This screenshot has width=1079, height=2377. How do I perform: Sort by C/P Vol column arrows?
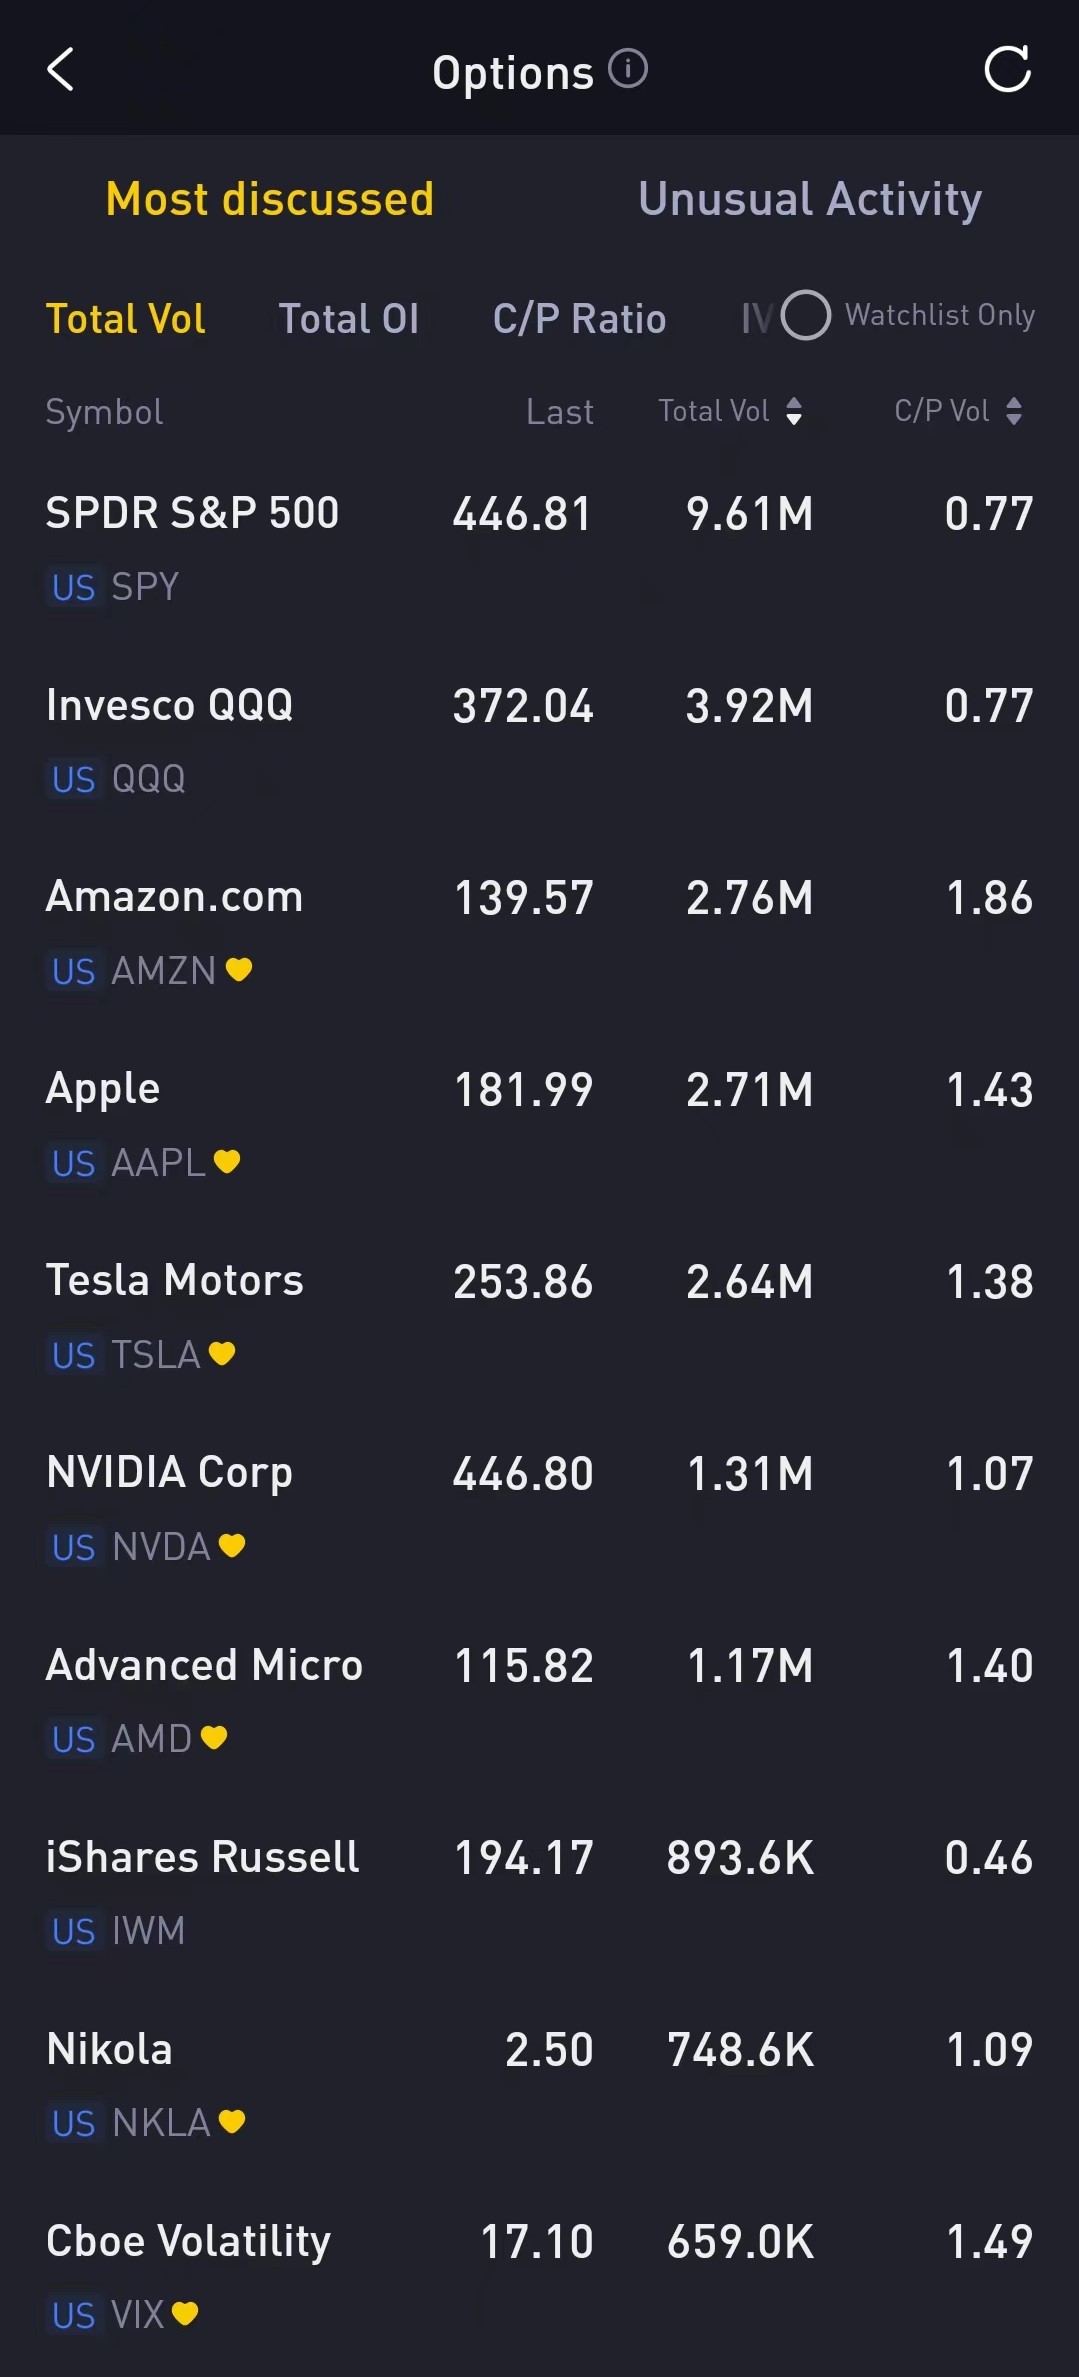click(1014, 411)
